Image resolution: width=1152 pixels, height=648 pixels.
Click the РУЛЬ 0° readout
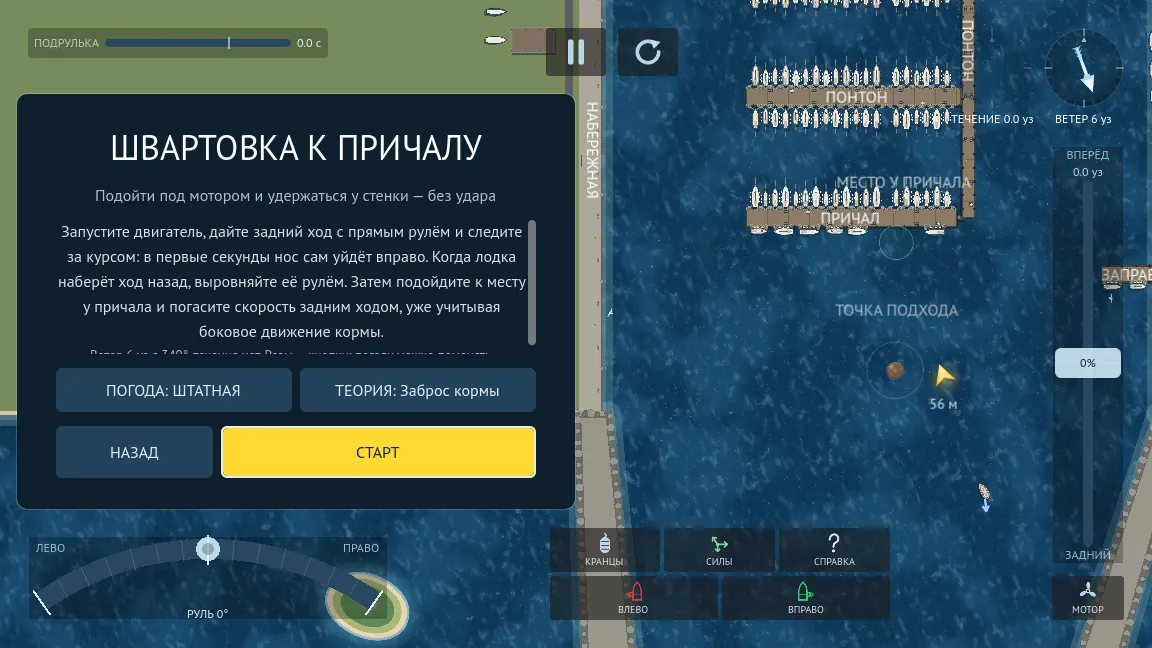207,614
